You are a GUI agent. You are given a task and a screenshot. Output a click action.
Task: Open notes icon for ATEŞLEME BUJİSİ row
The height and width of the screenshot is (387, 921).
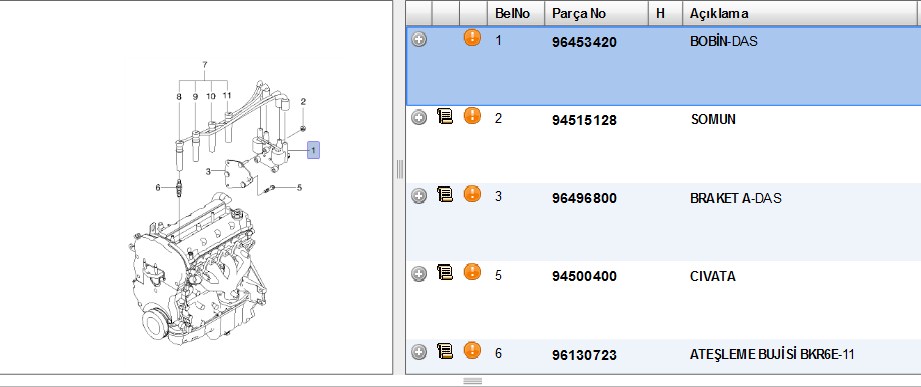click(x=445, y=351)
